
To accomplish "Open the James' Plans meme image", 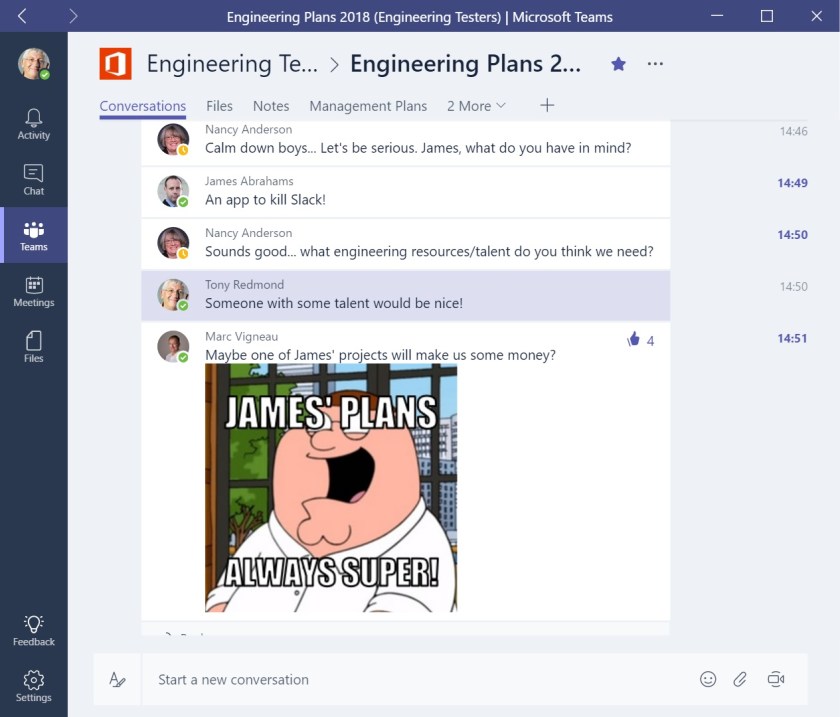I will pyautogui.click(x=331, y=488).
